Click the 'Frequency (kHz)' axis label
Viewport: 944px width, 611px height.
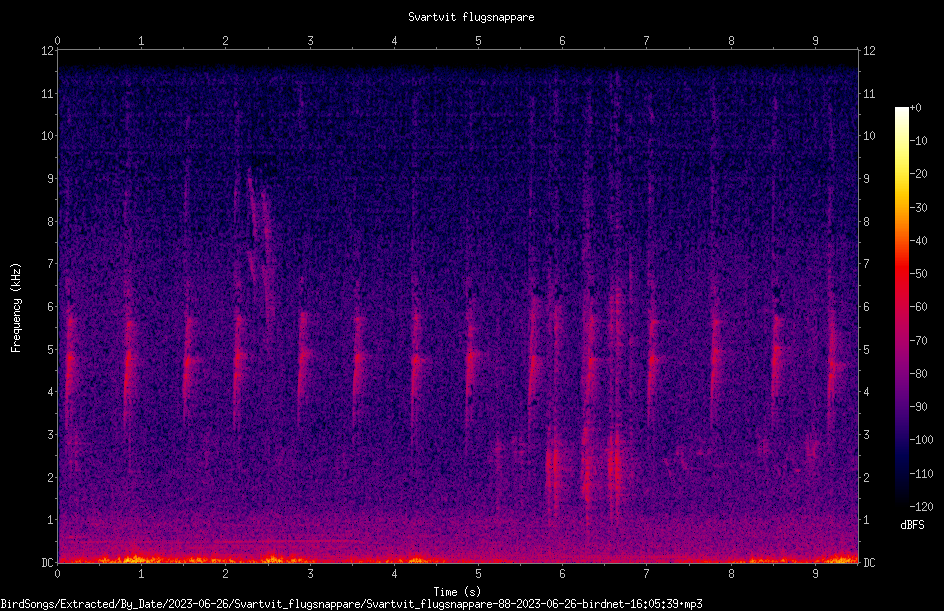[16, 308]
